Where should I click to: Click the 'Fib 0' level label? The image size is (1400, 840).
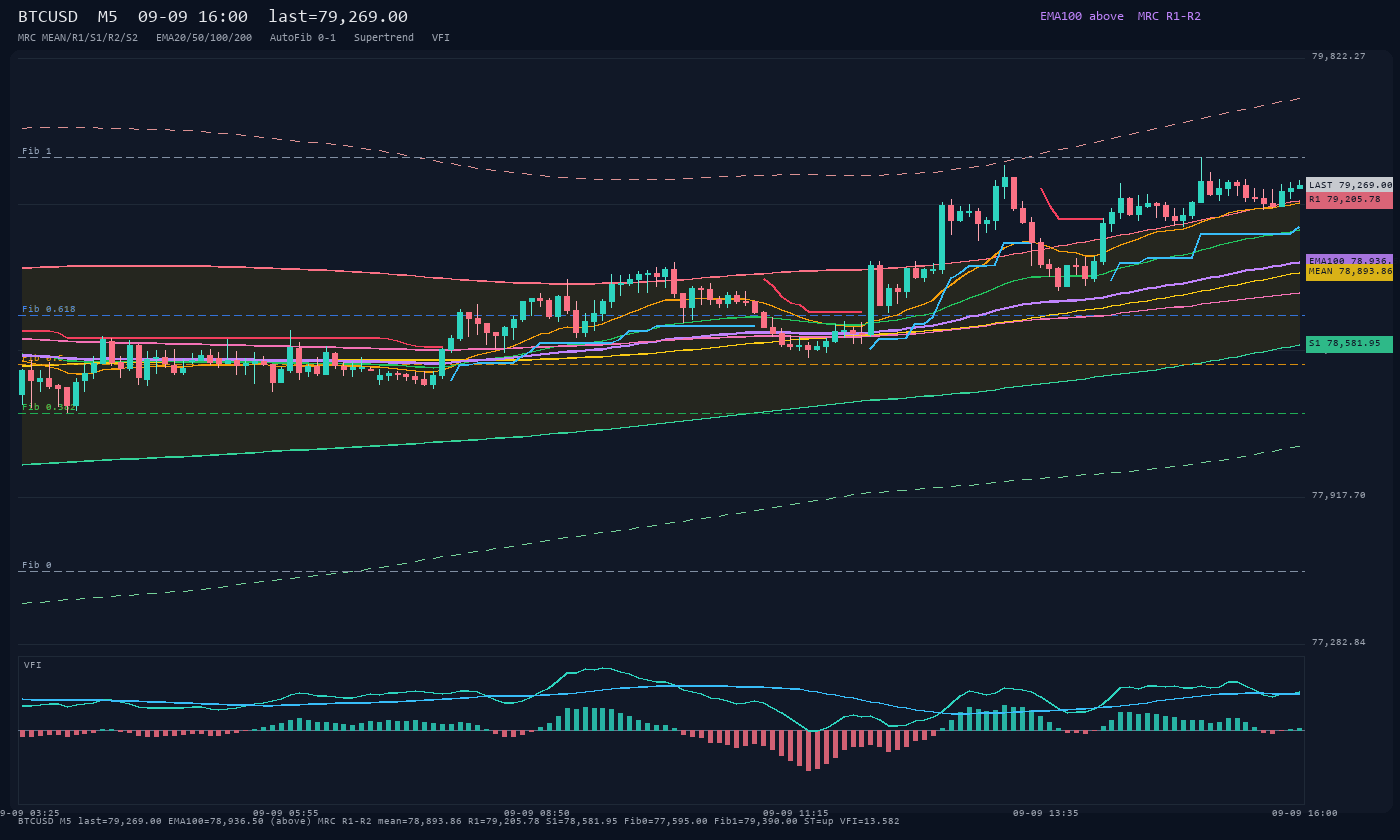pyautogui.click(x=37, y=565)
